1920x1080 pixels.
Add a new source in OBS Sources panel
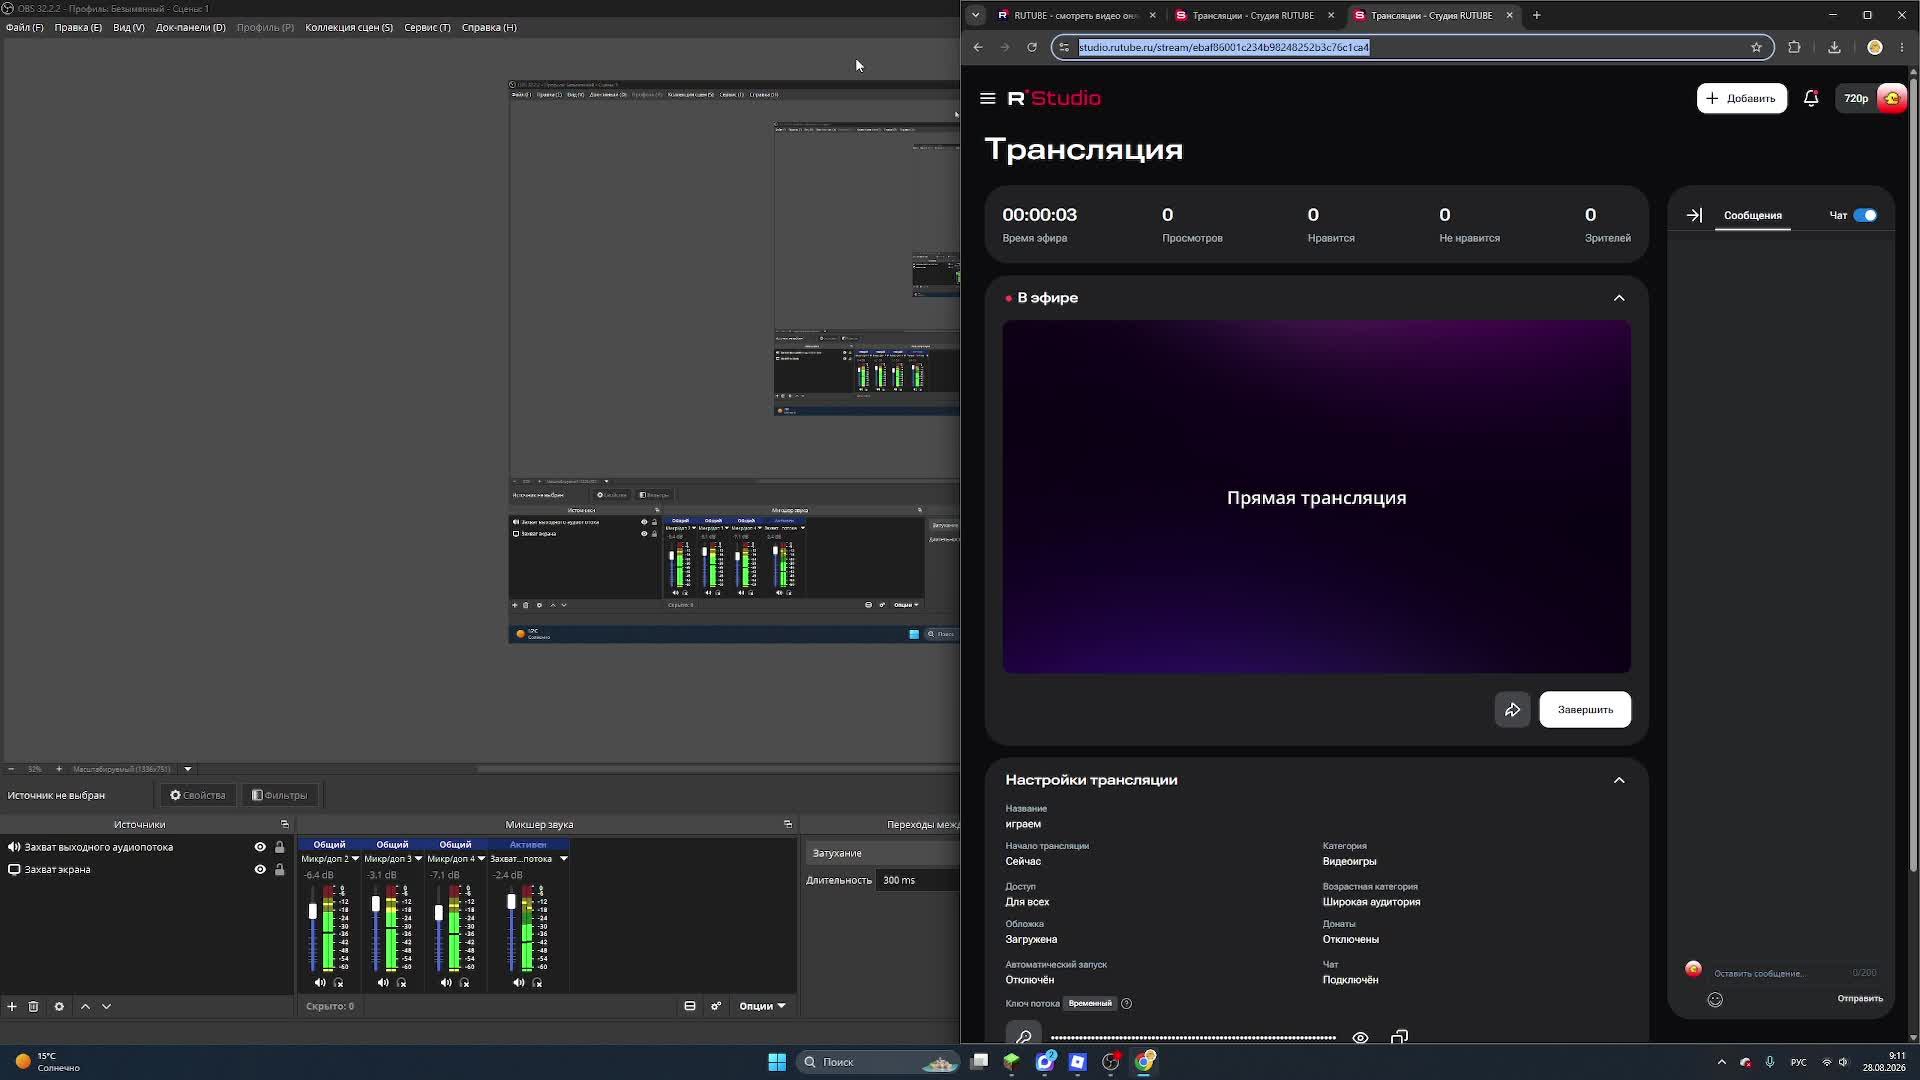(12, 1006)
